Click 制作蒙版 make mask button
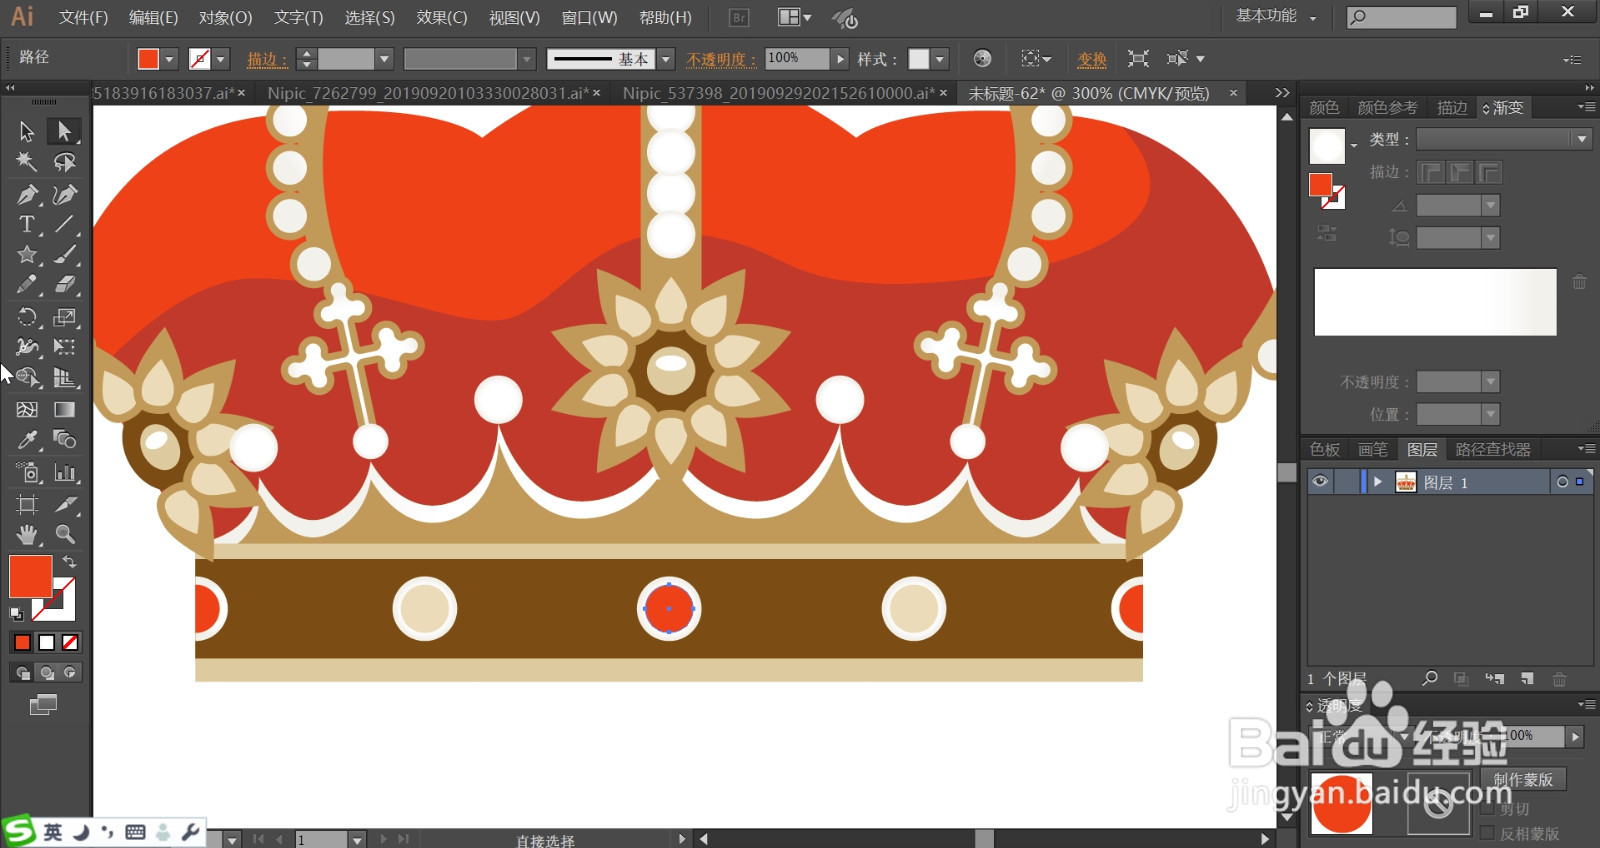Screen dimensions: 1600x848 (x=1523, y=779)
